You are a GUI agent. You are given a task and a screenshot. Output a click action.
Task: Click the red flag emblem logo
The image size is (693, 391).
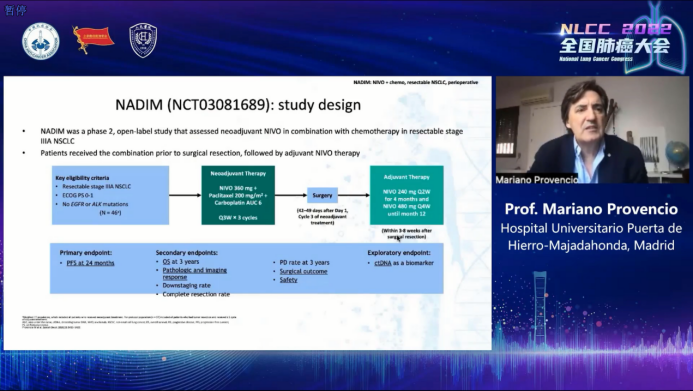(x=93, y=40)
